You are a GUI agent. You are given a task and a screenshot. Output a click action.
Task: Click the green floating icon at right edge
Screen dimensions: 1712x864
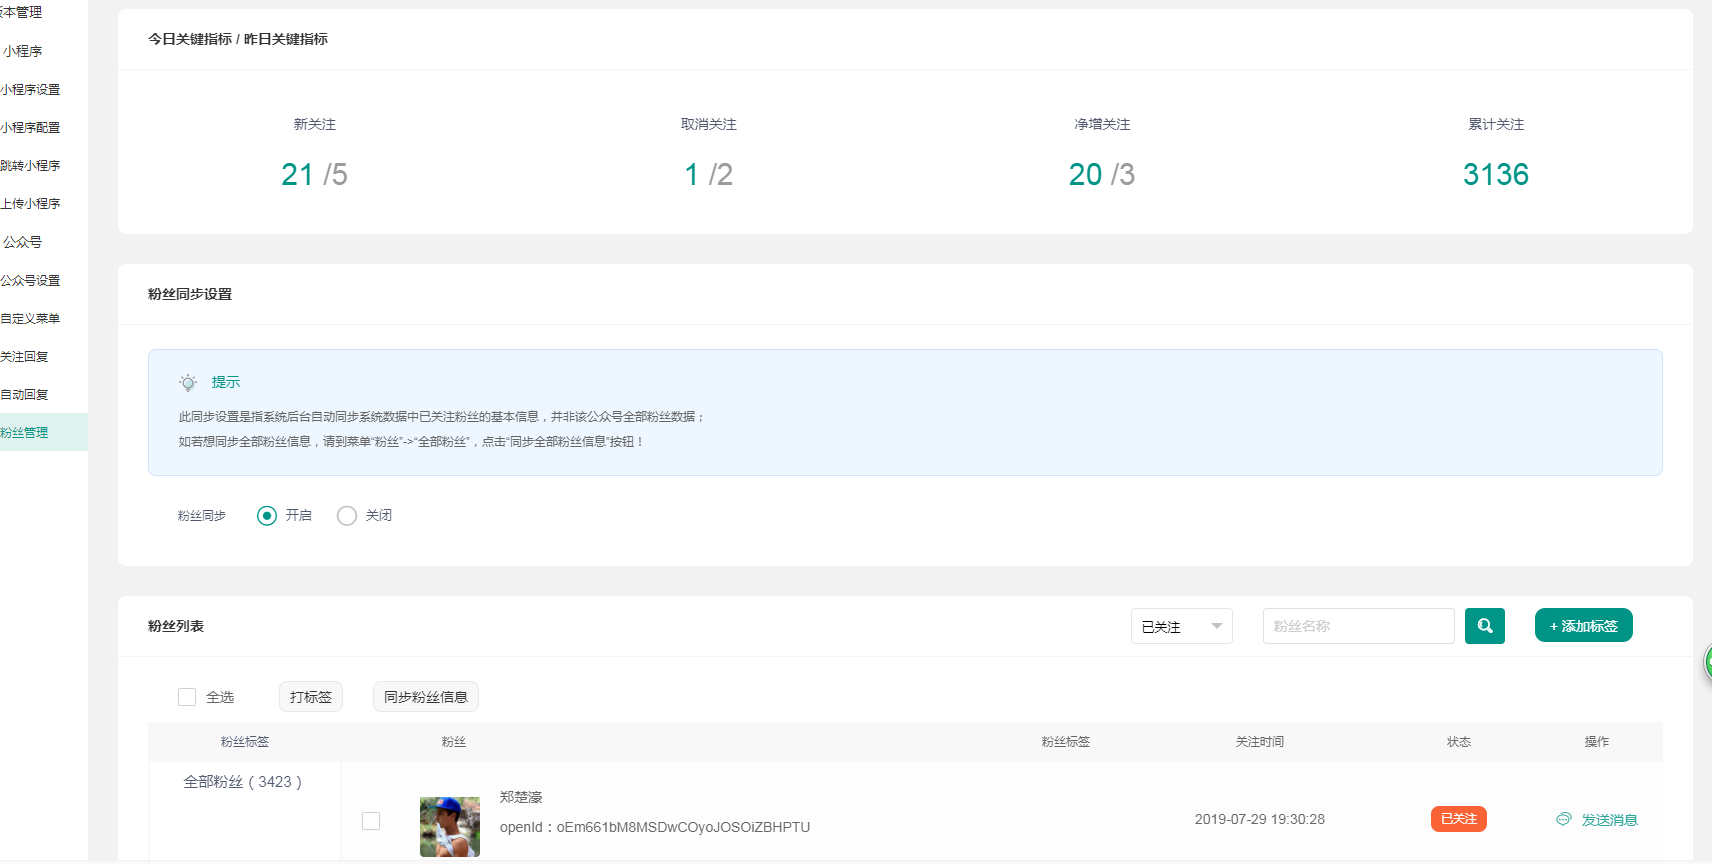click(1706, 661)
